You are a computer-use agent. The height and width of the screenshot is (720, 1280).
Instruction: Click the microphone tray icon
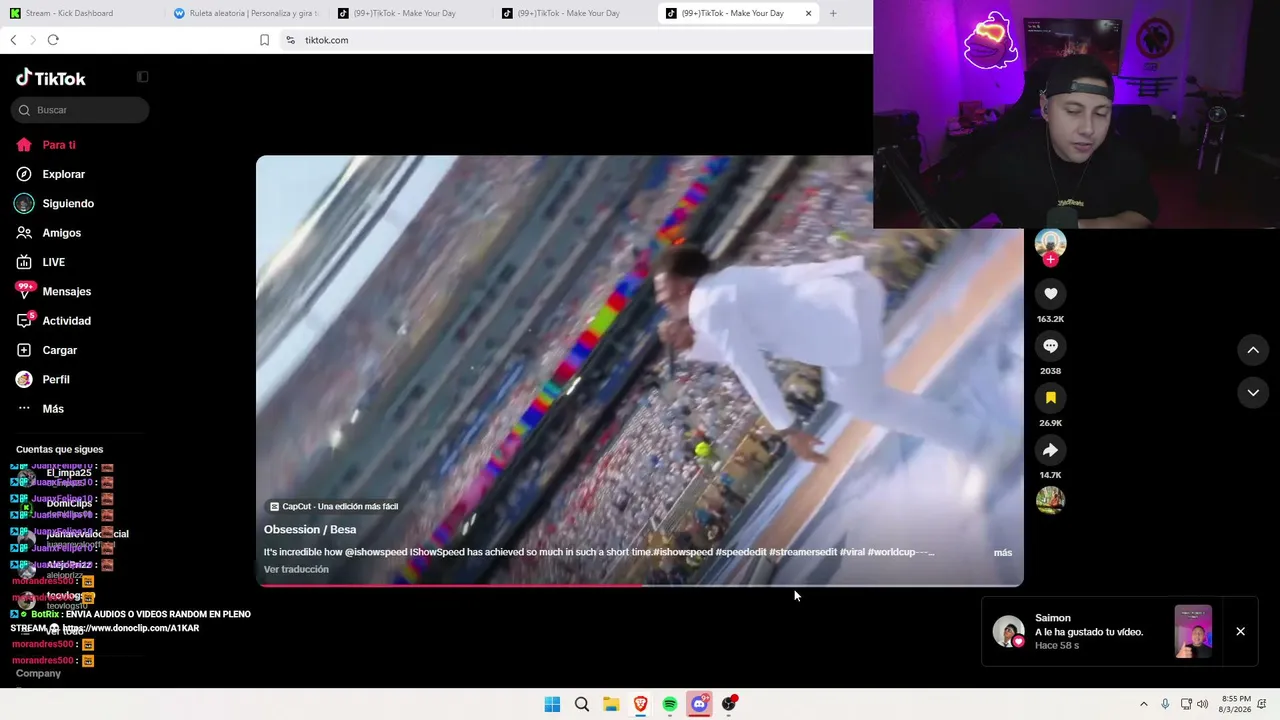[1165, 704]
